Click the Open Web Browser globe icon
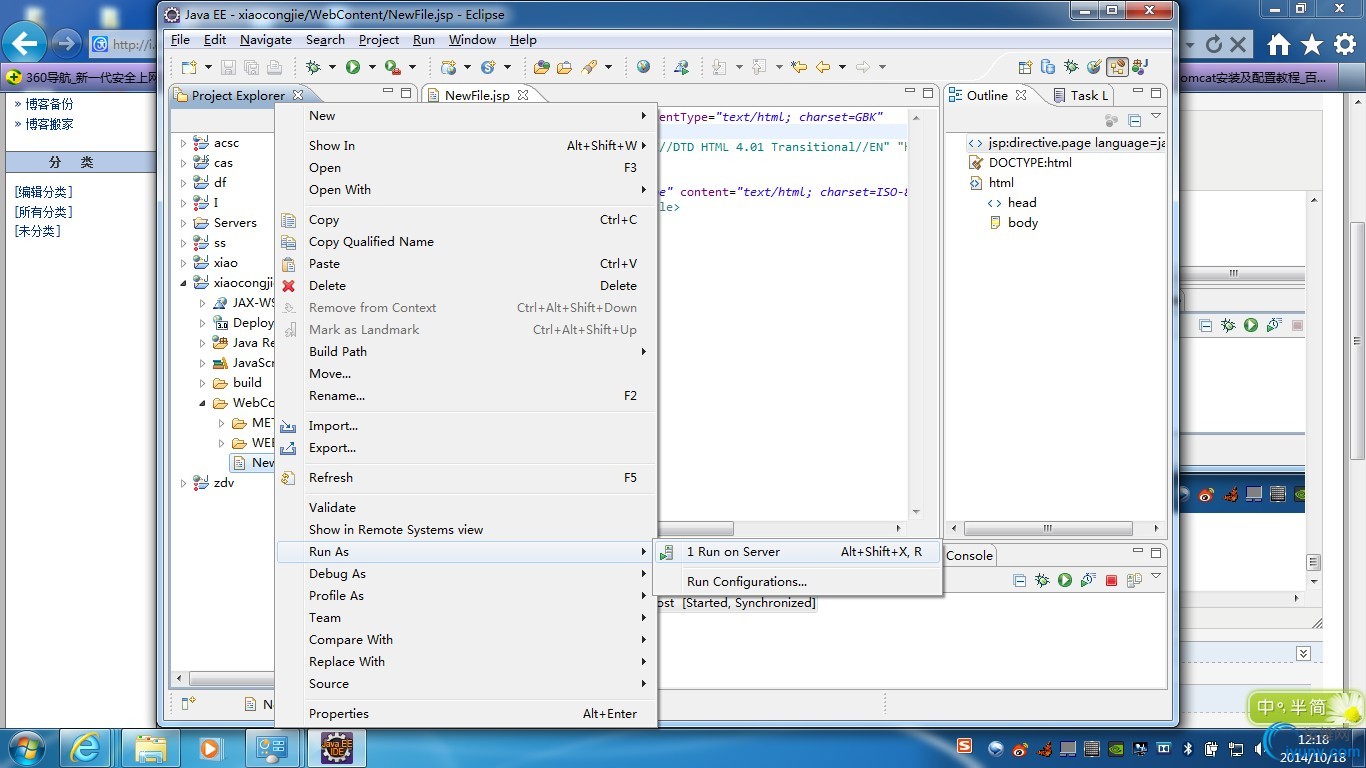 point(643,67)
